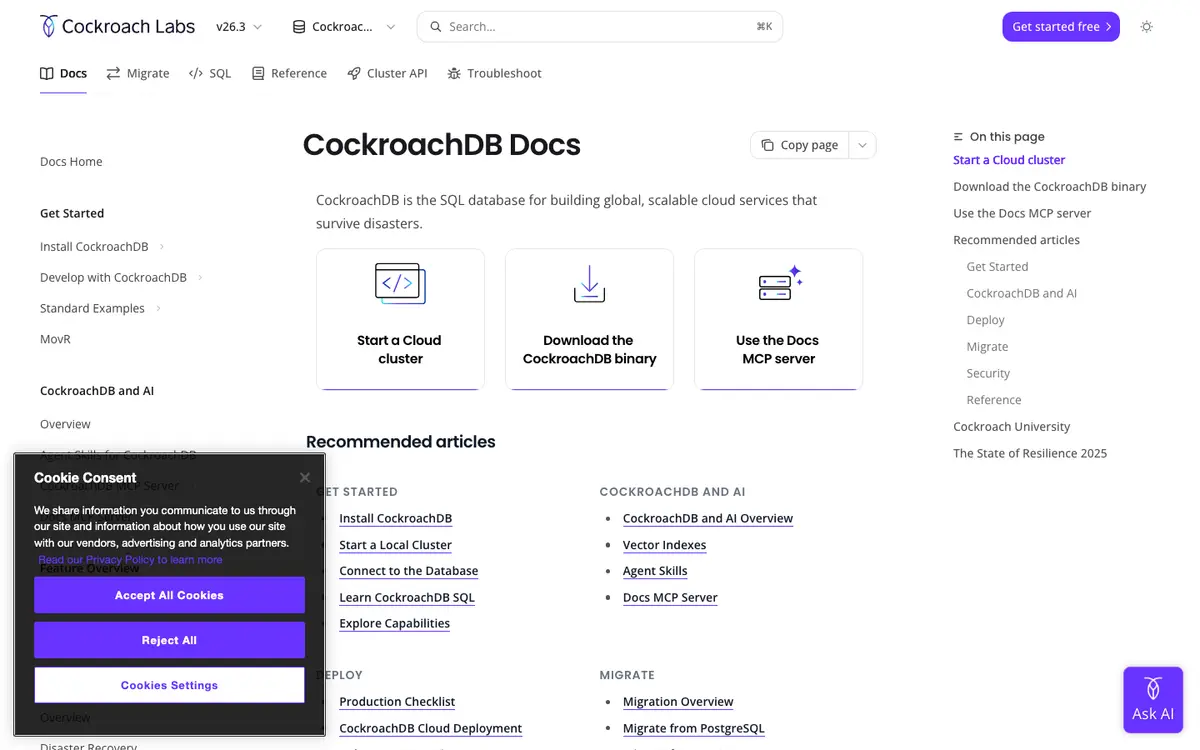Open Overview under CockroachDB and AI

(65, 424)
